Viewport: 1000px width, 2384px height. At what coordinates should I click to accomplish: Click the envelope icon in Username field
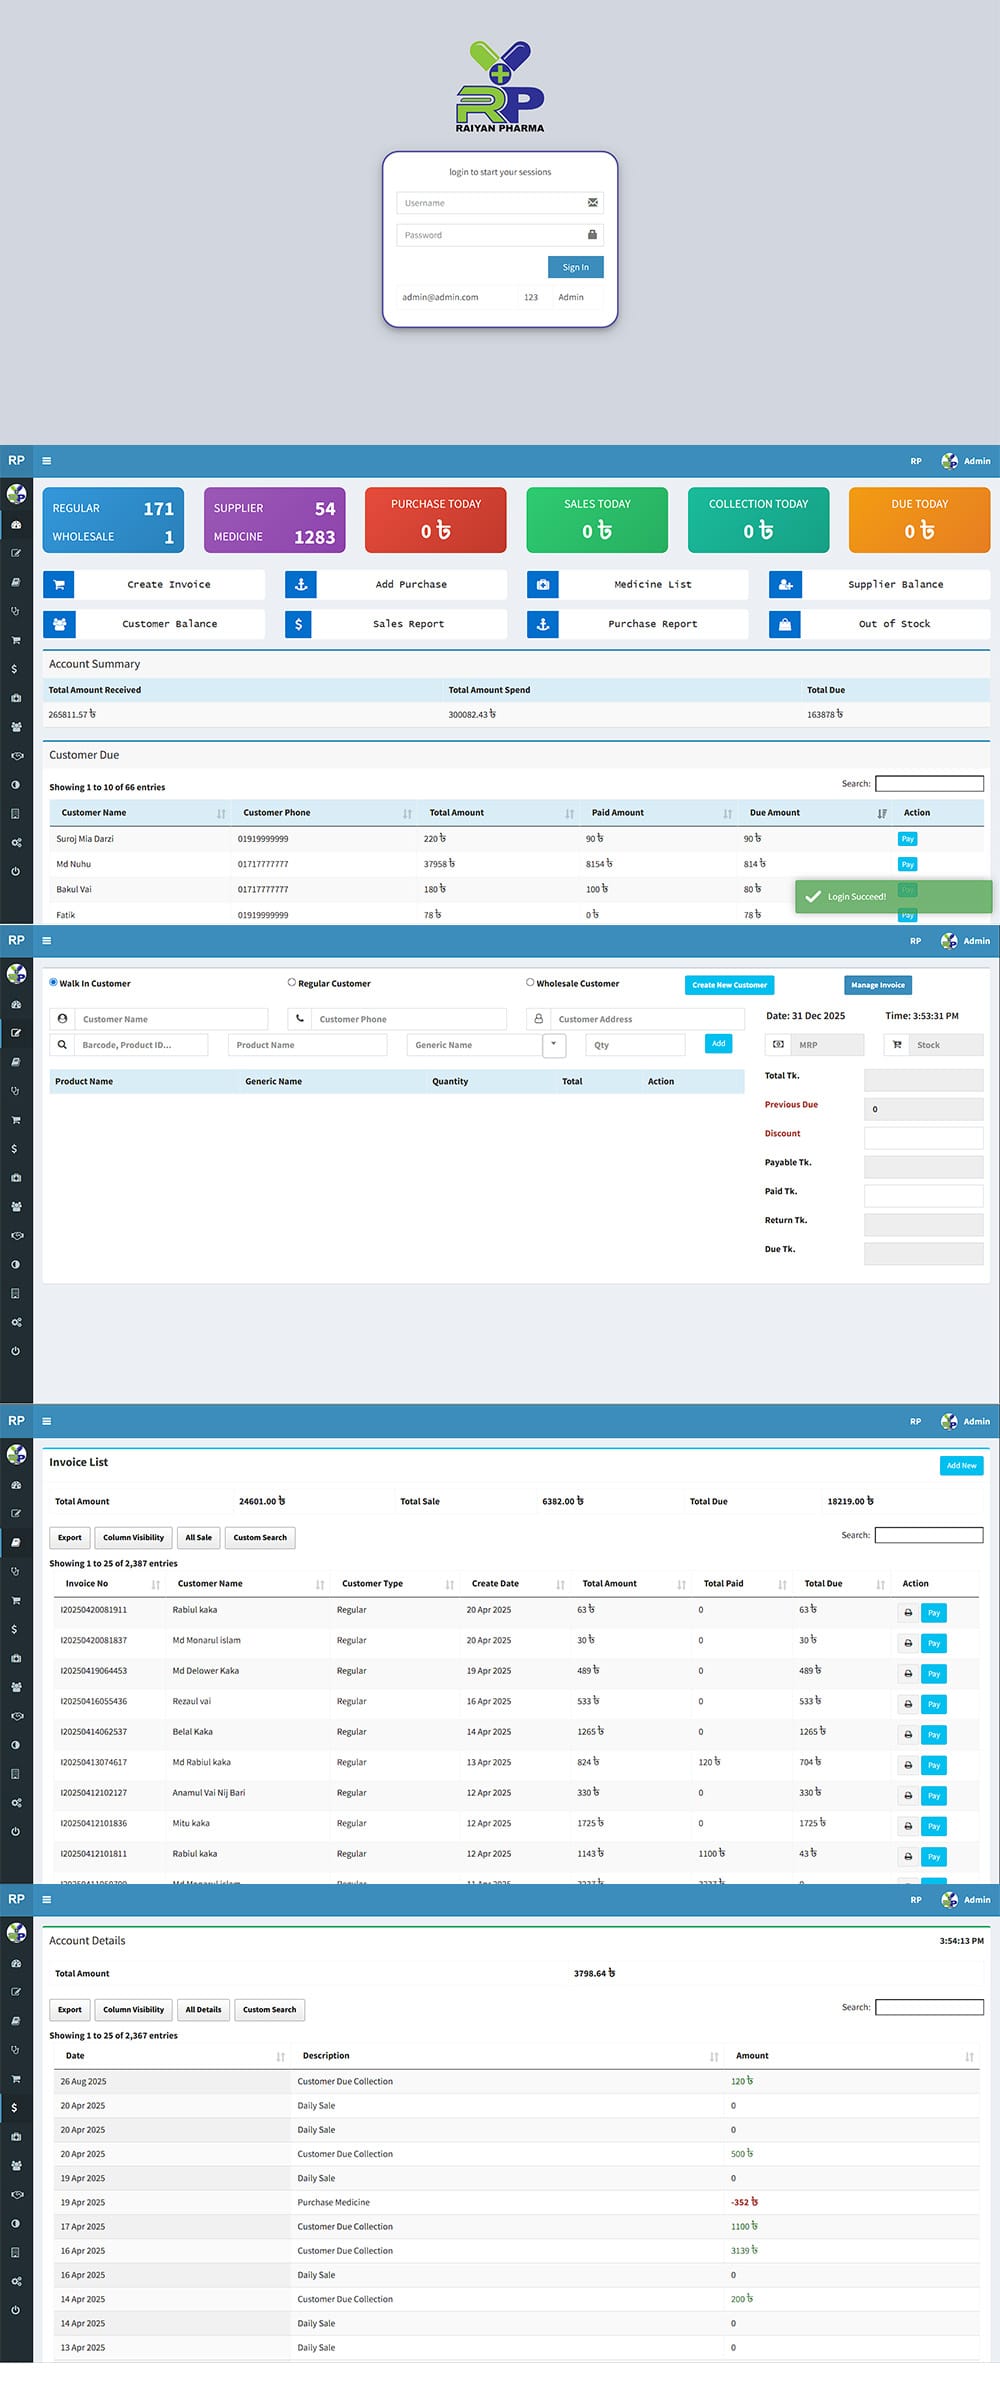pyautogui.click(x=592, y=203)
